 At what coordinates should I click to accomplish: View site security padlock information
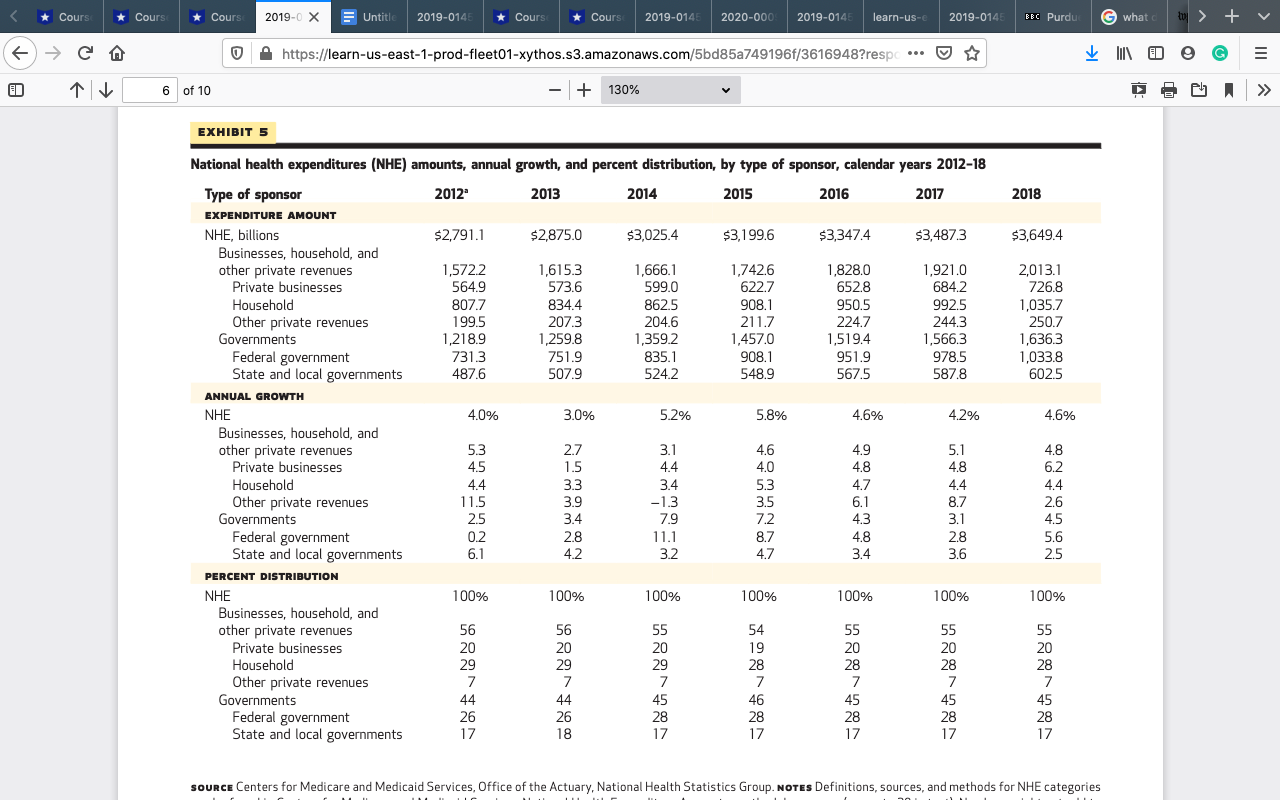coord(266,54)
